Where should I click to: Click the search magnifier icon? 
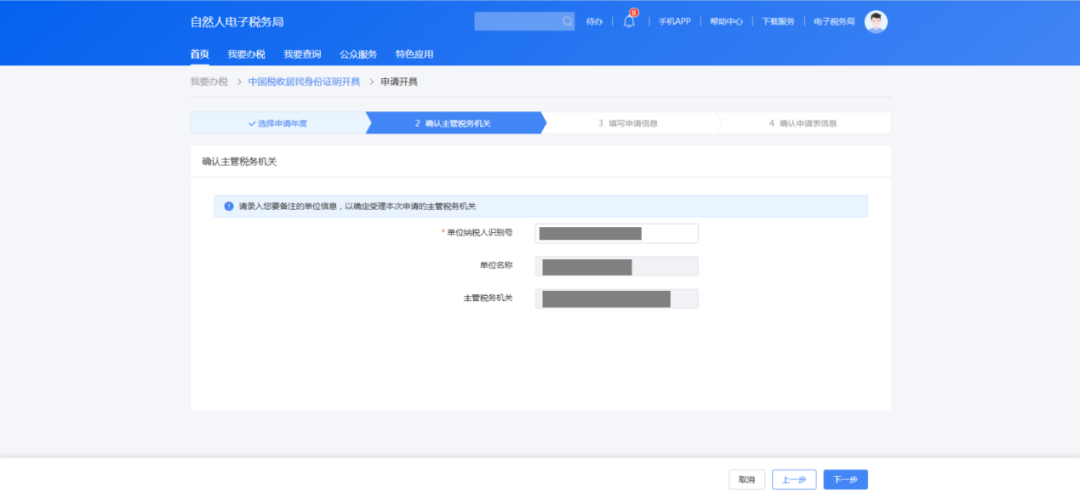pyautogui.click(x=567, y=21)
